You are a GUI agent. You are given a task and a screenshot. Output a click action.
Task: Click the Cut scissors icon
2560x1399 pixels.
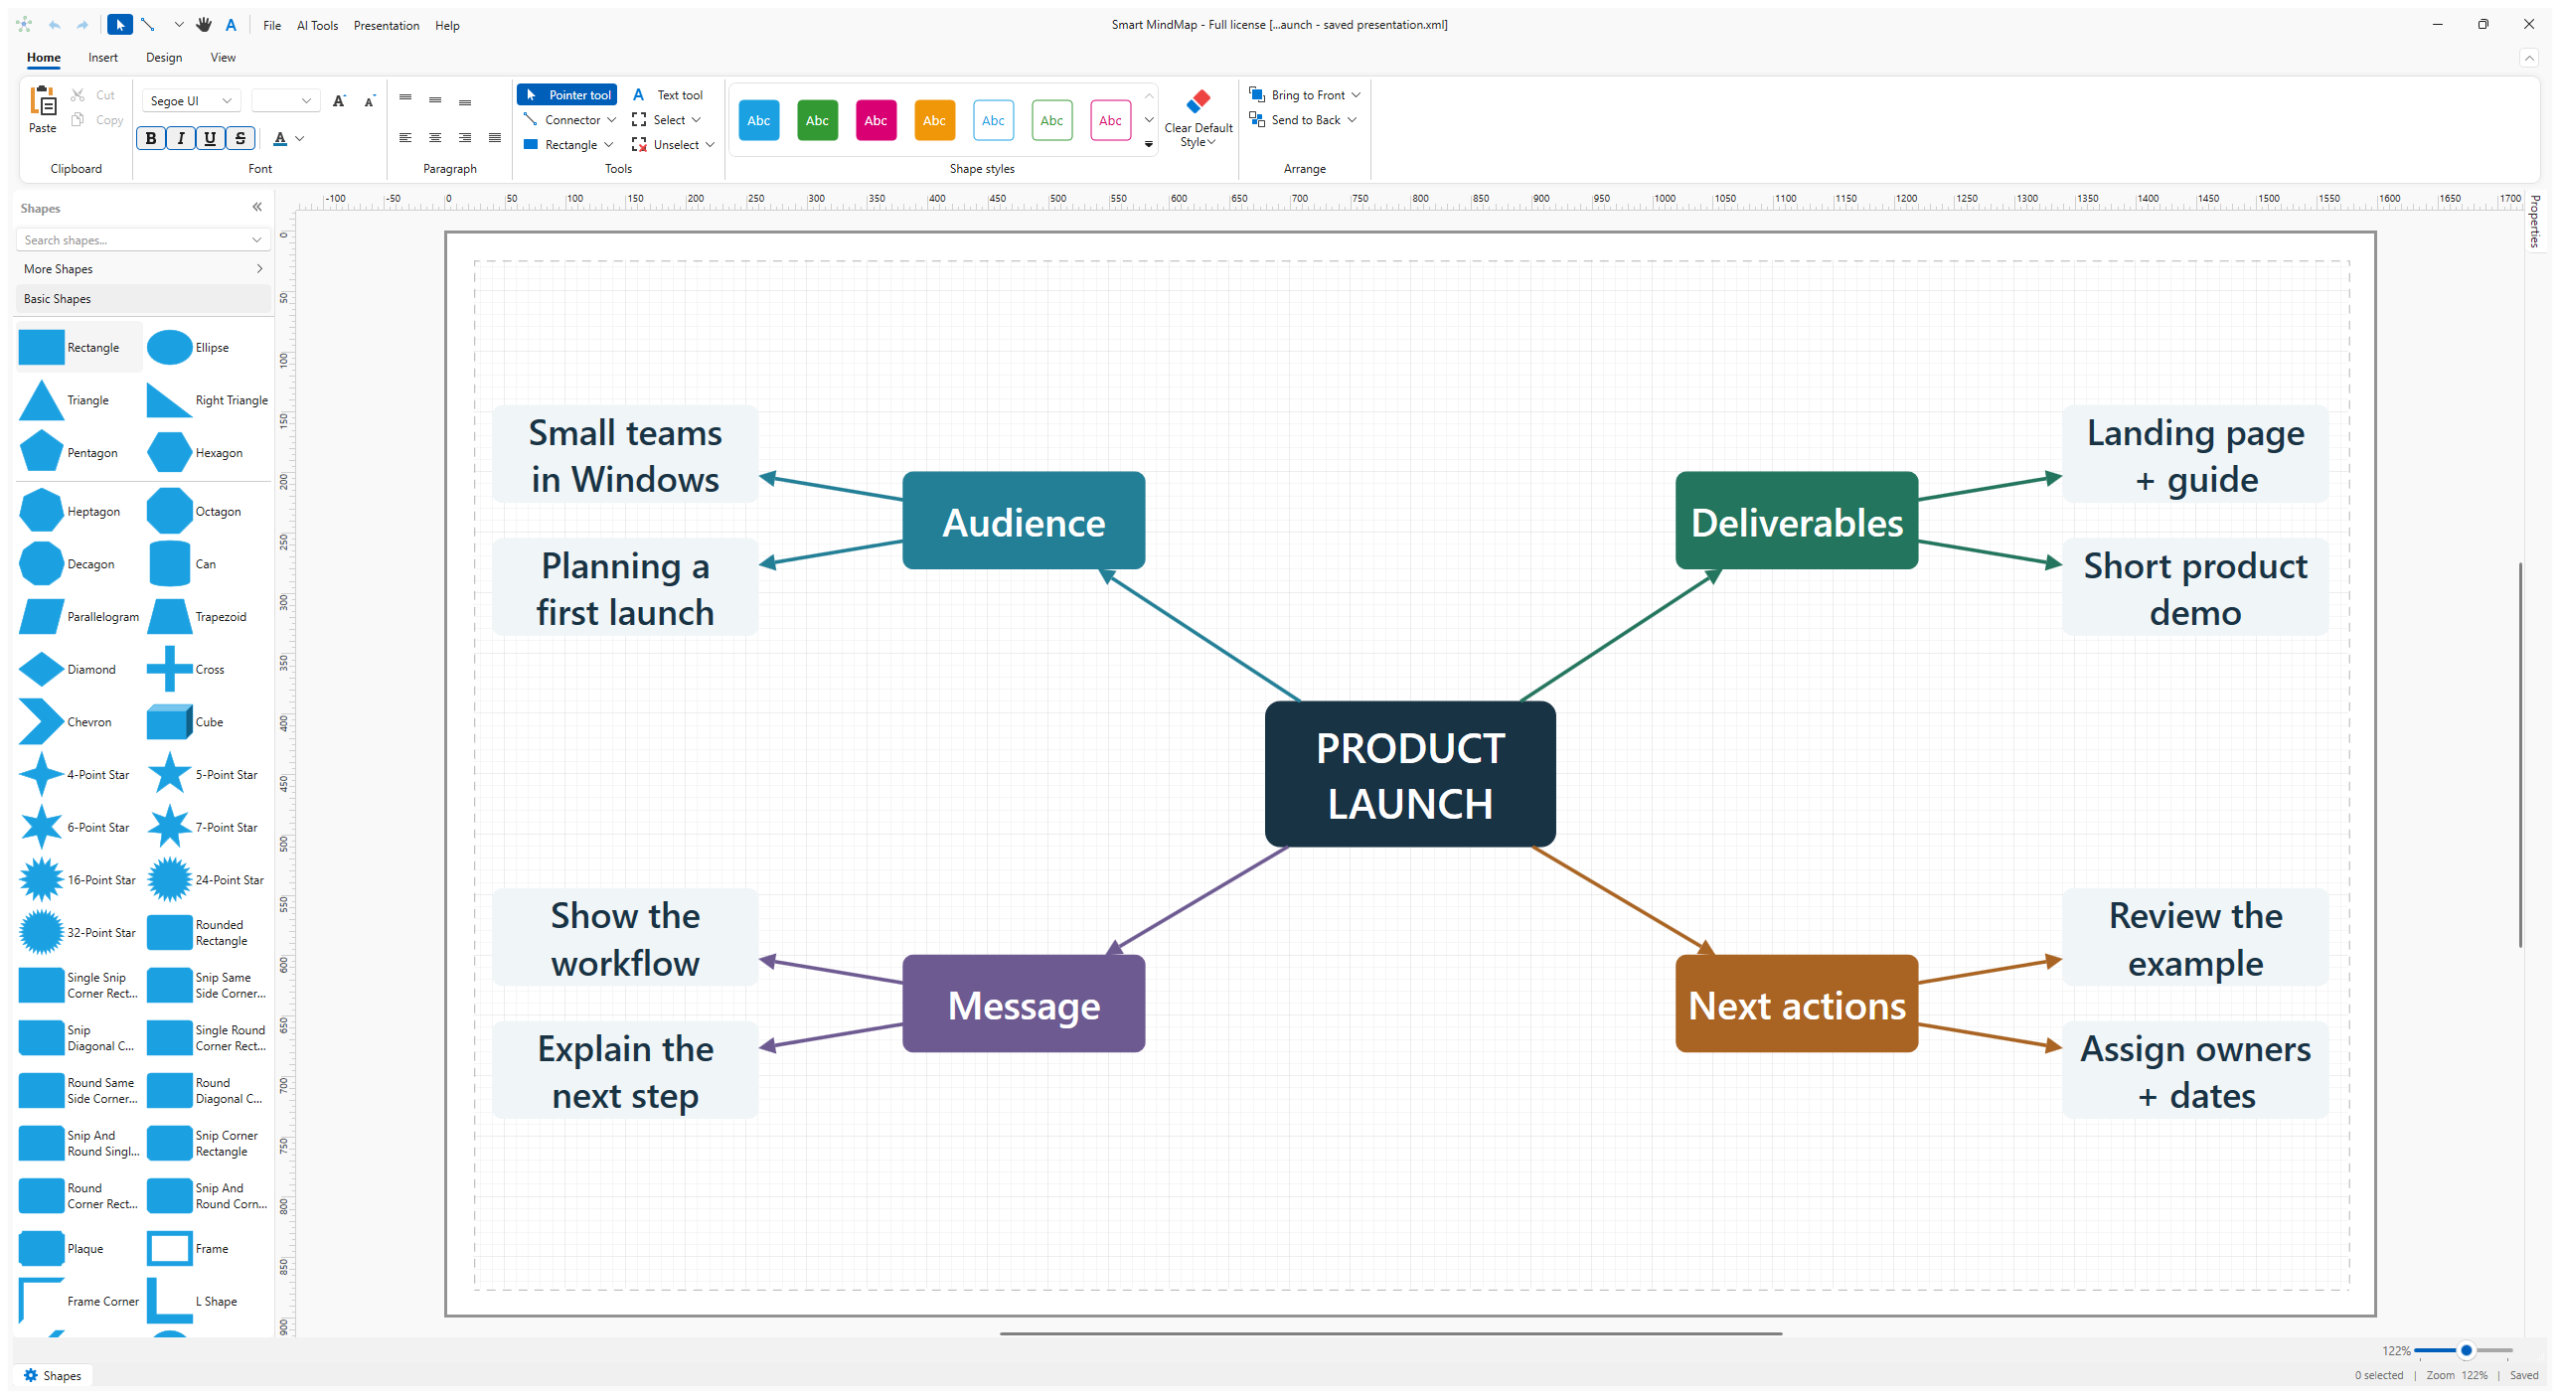coord(78,95)
